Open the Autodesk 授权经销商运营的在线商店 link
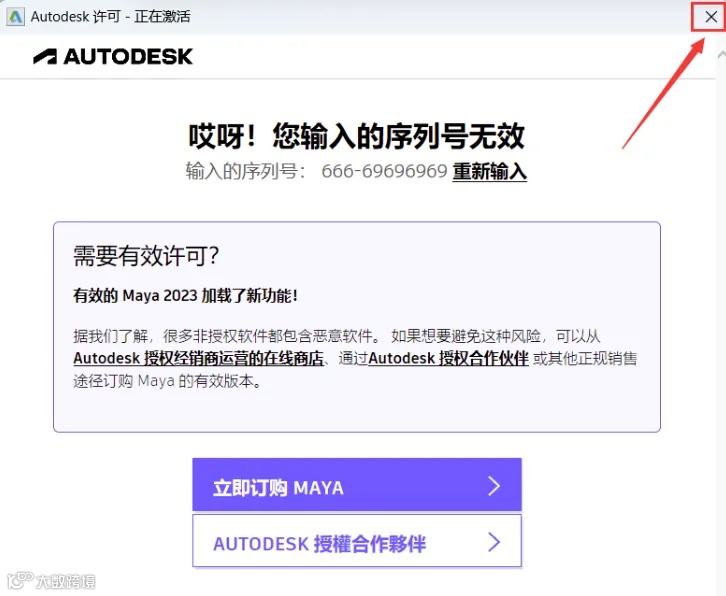Viewport: 726px width, 596px height. [198, 358]
